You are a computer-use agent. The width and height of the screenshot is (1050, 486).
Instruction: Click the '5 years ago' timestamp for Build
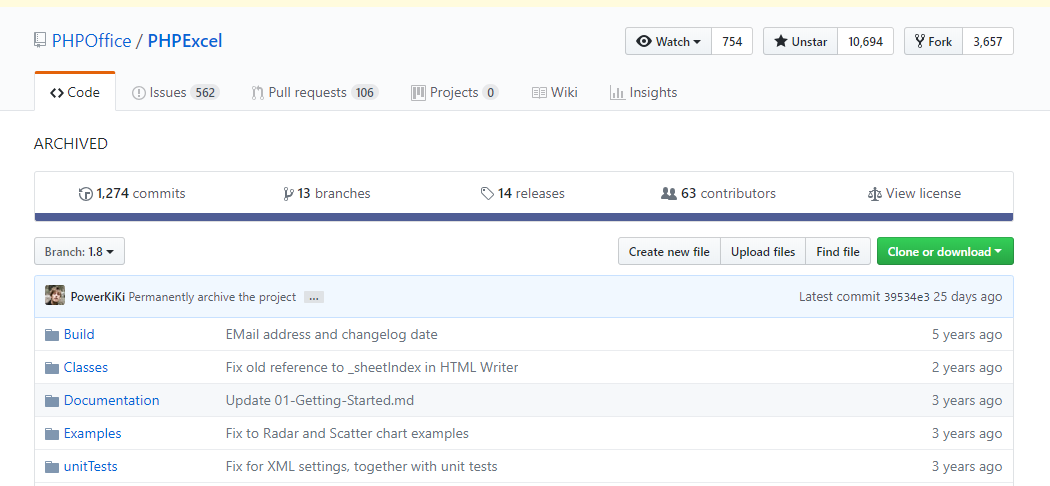pos(967,334)
